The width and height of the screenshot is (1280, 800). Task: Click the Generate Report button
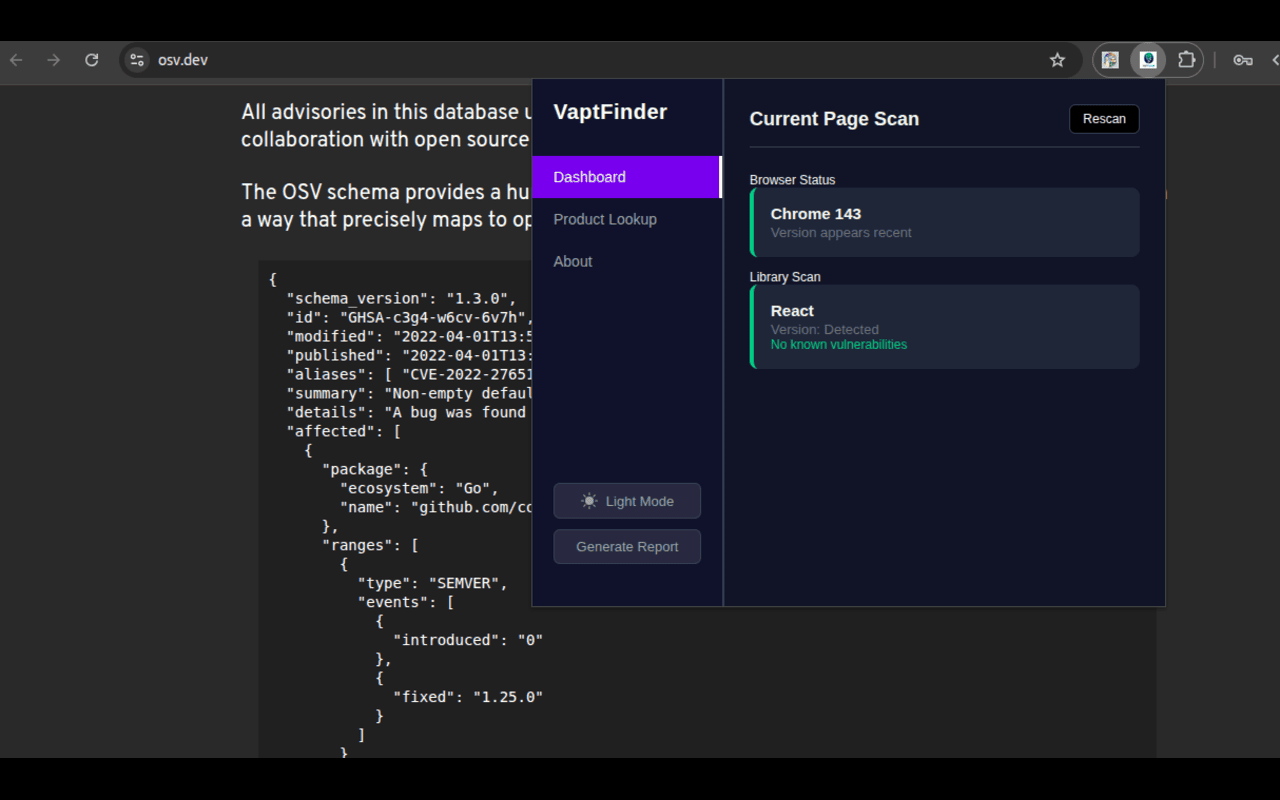pyautogui.click(x=627, y=547)
